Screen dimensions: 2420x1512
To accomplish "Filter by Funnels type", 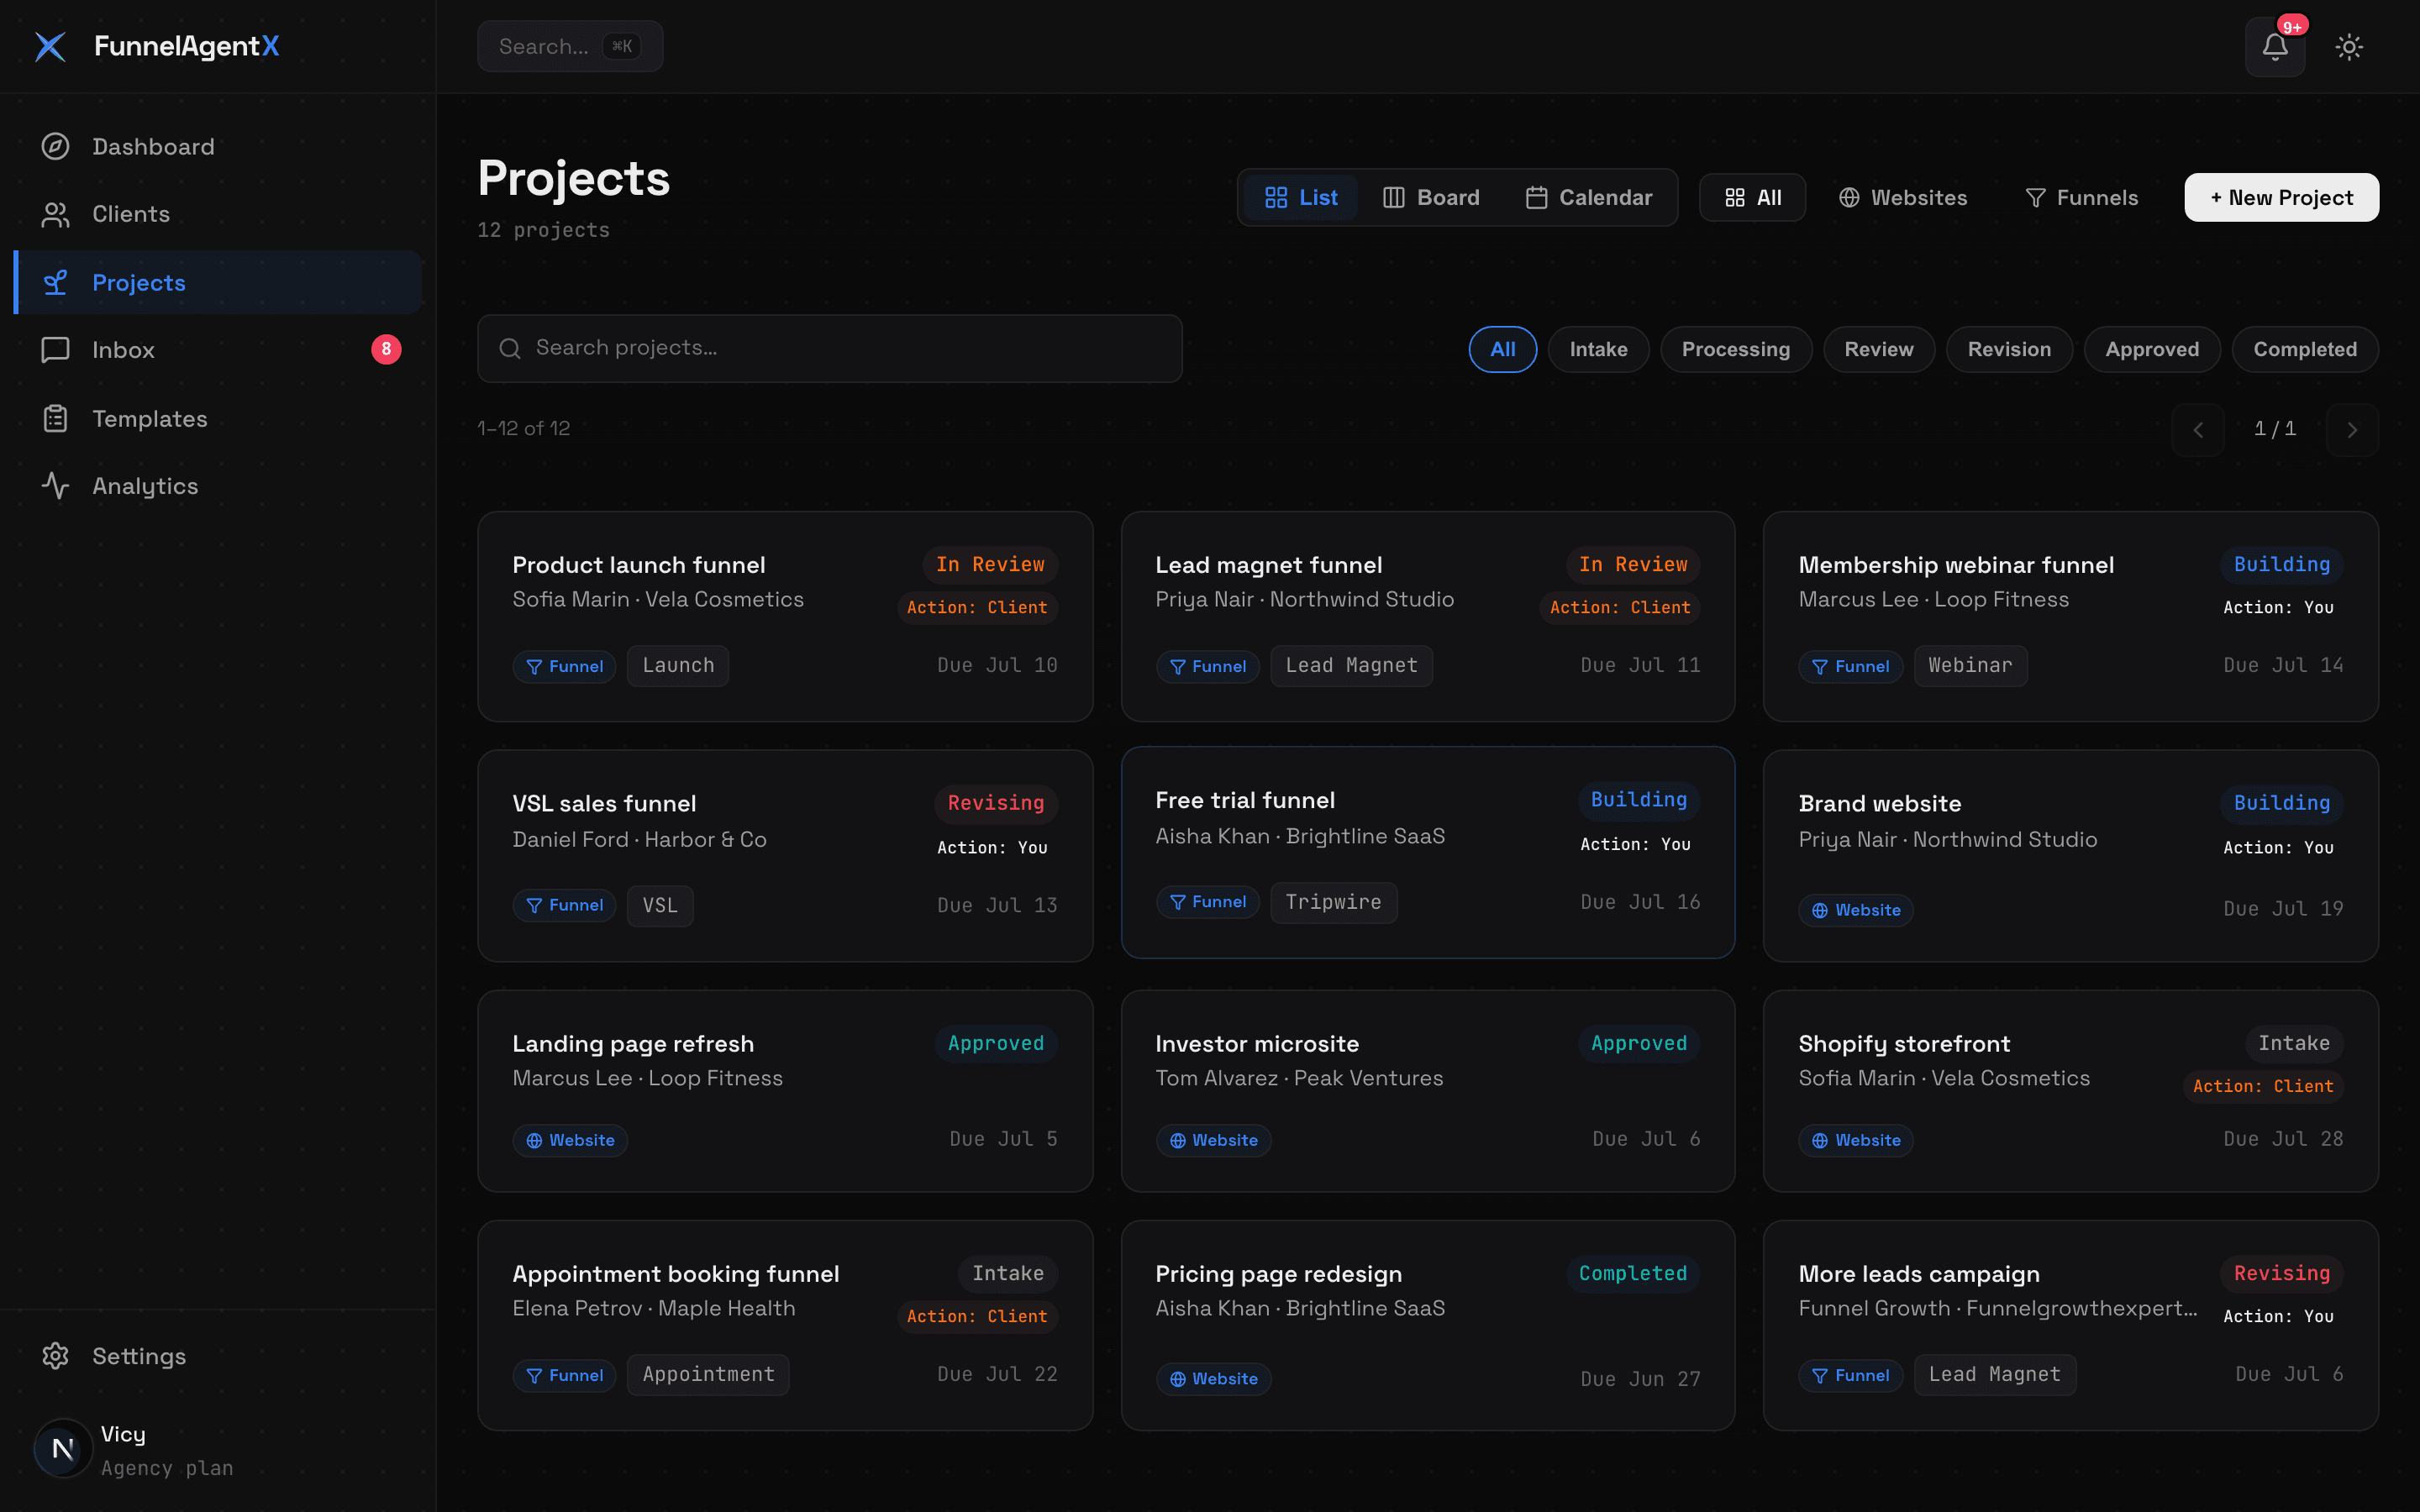I will coord(2082,197).
